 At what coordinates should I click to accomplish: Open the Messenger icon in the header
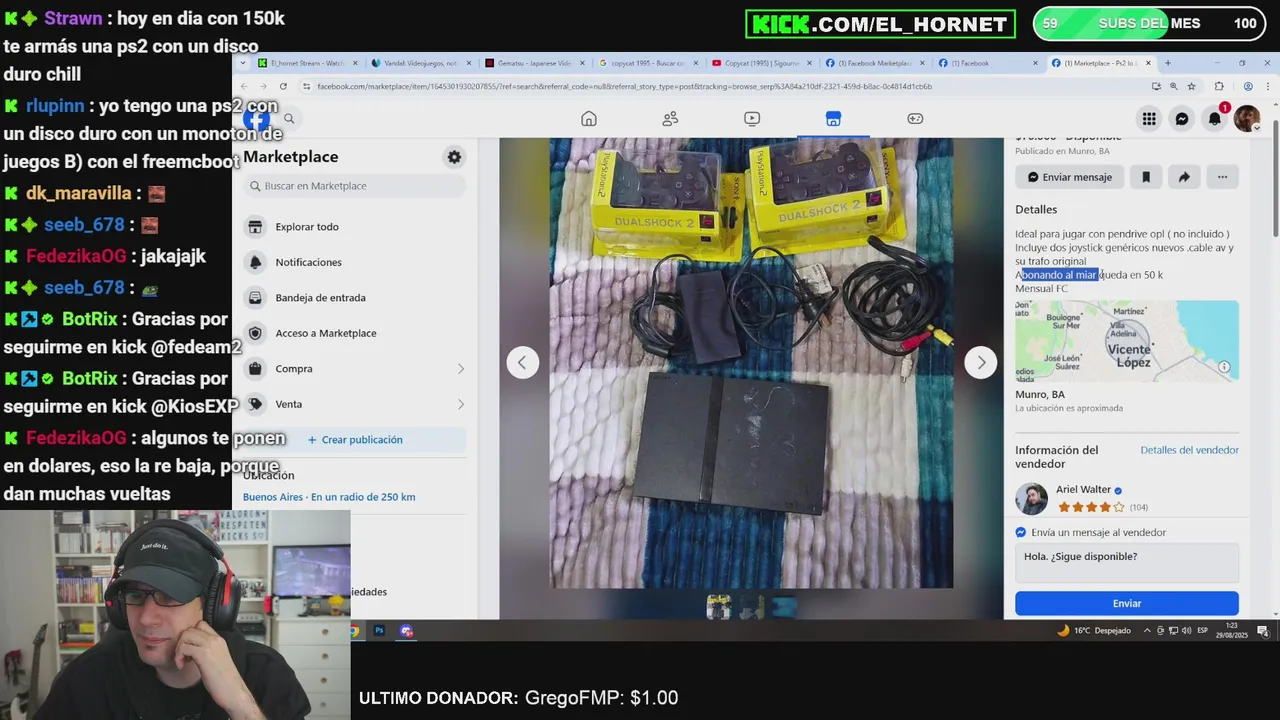(1182, 119)
